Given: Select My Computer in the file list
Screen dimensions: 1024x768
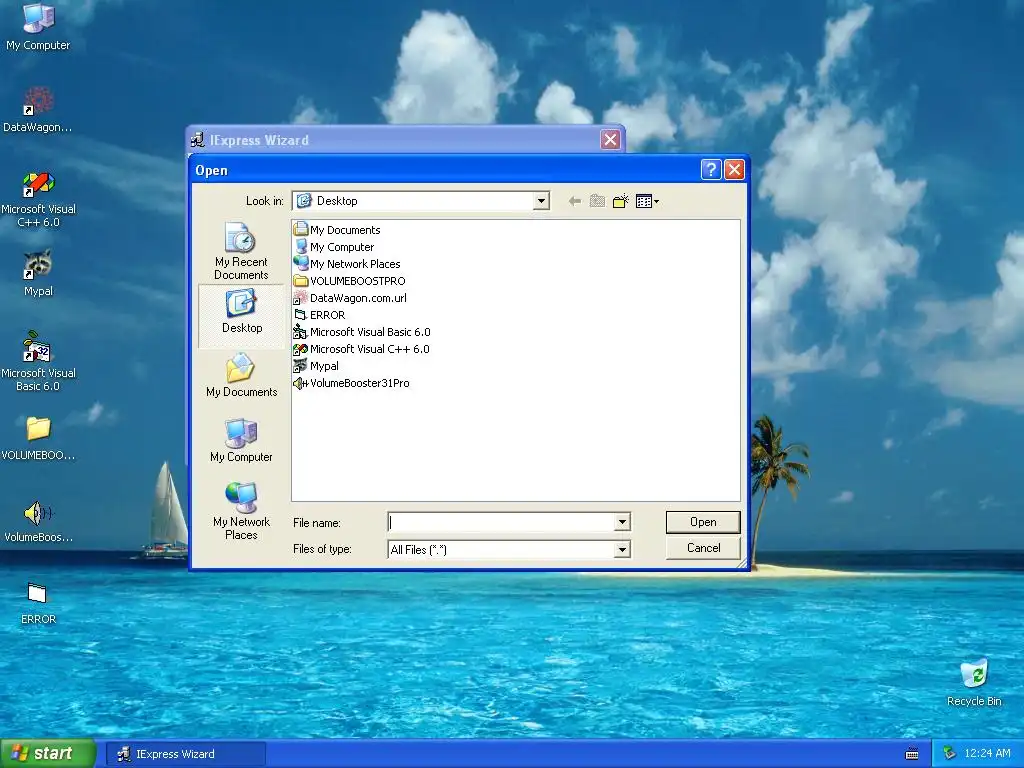Looking at the screenshot, I should click(334, 247).
